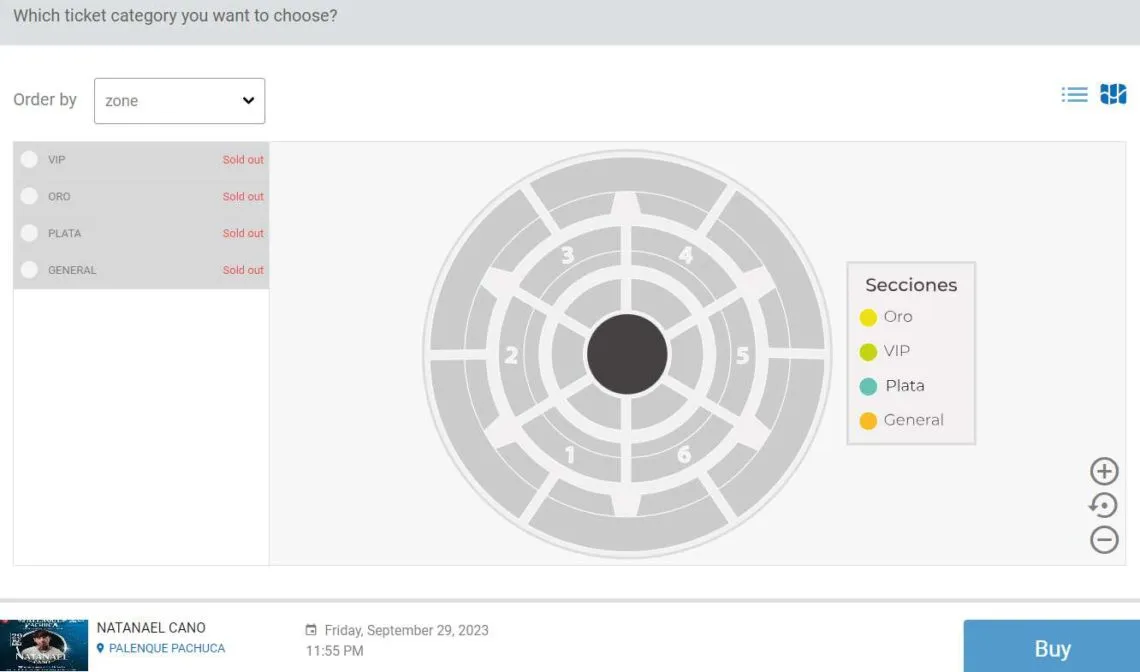Switch to map view icon
This screenshot has height=672, width=1140.
pyautogui.click(x=1113, y=95)
